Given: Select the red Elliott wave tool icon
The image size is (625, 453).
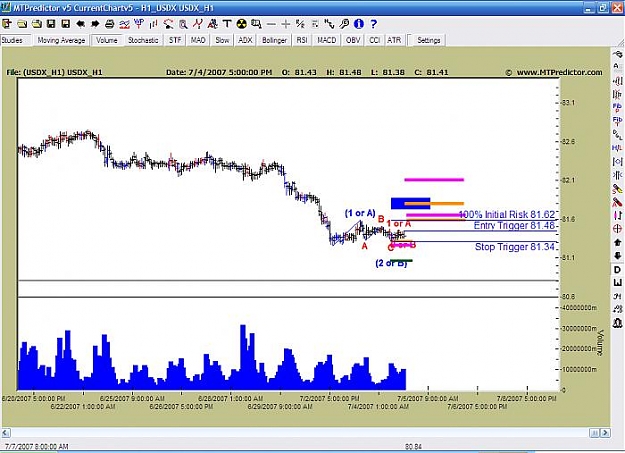Looking at the screenshot, I should (197, 24).
